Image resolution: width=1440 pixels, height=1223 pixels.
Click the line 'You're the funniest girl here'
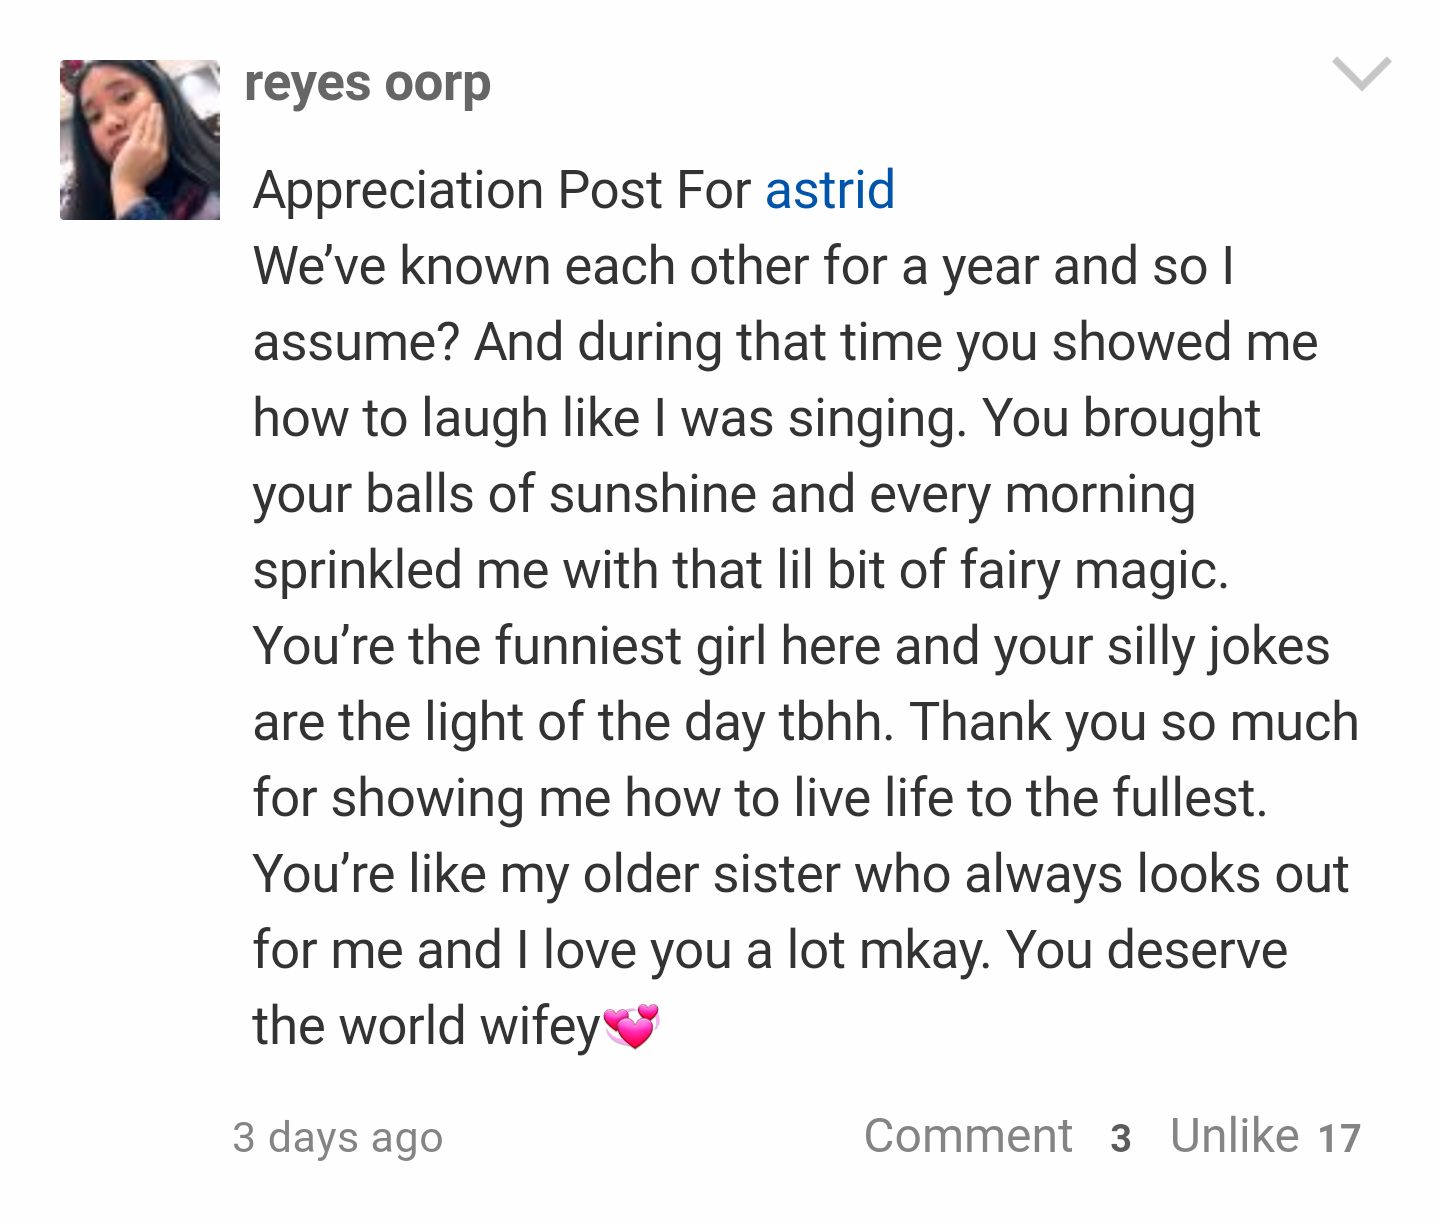[x=791, y=647]
